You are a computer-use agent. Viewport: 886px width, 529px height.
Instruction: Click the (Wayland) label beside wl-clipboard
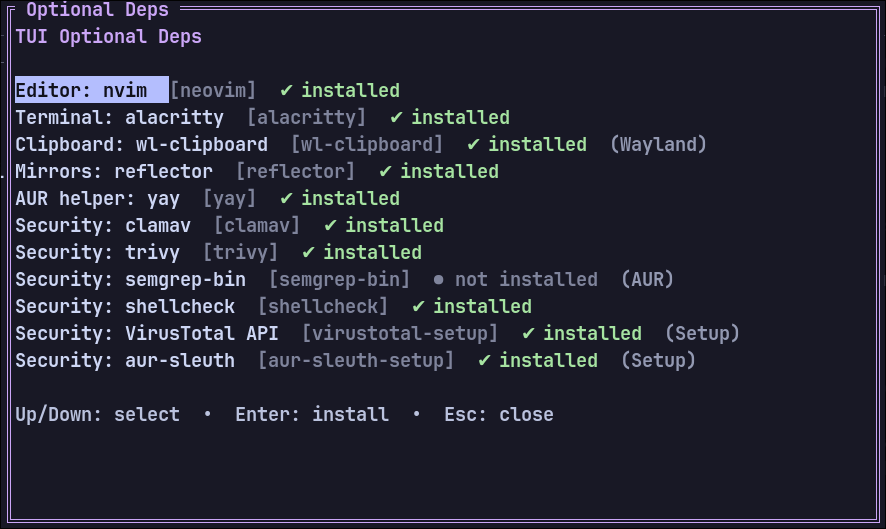658,145
